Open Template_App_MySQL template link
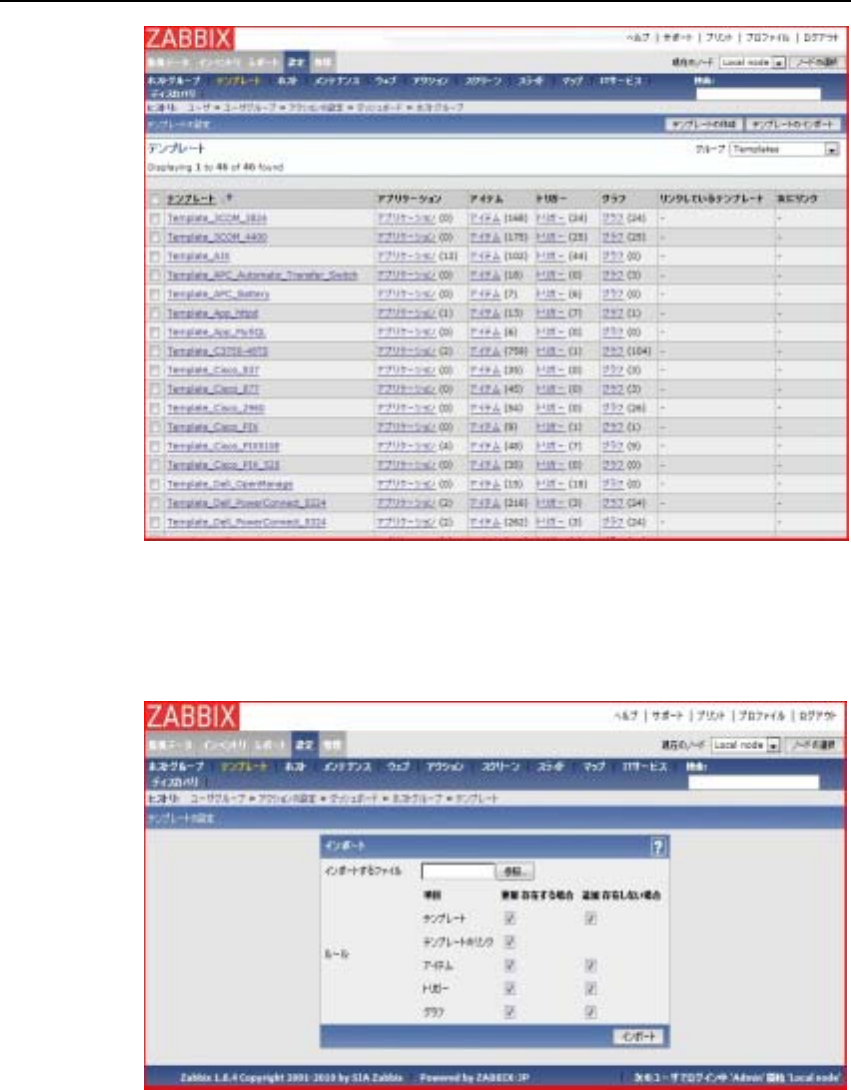The width and height of the screenshot is (851, 1090). (216, 332)
